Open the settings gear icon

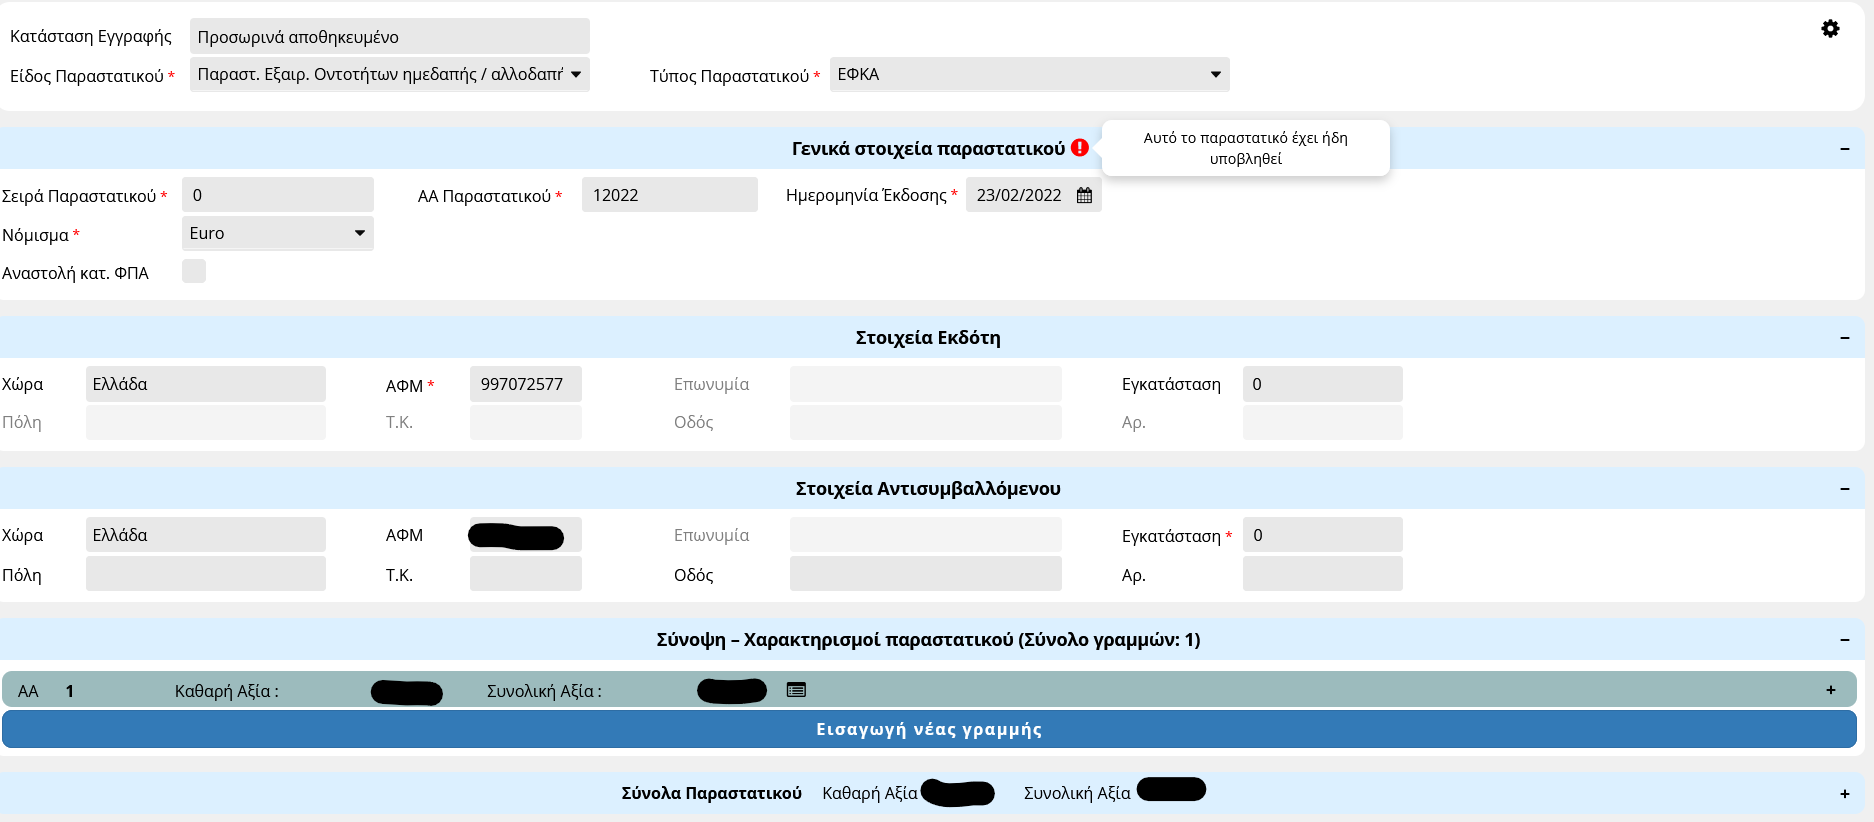pos(1830,29)
